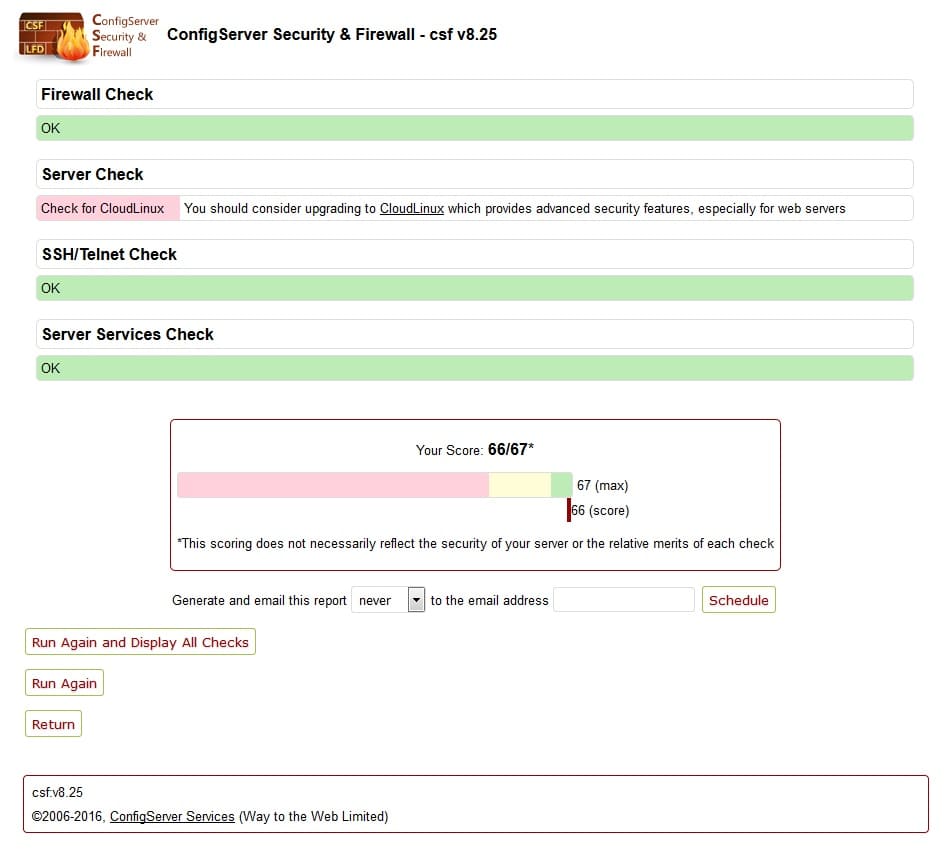
Task: Click the 'to the email address' label
Action: [x=489, y=600]
